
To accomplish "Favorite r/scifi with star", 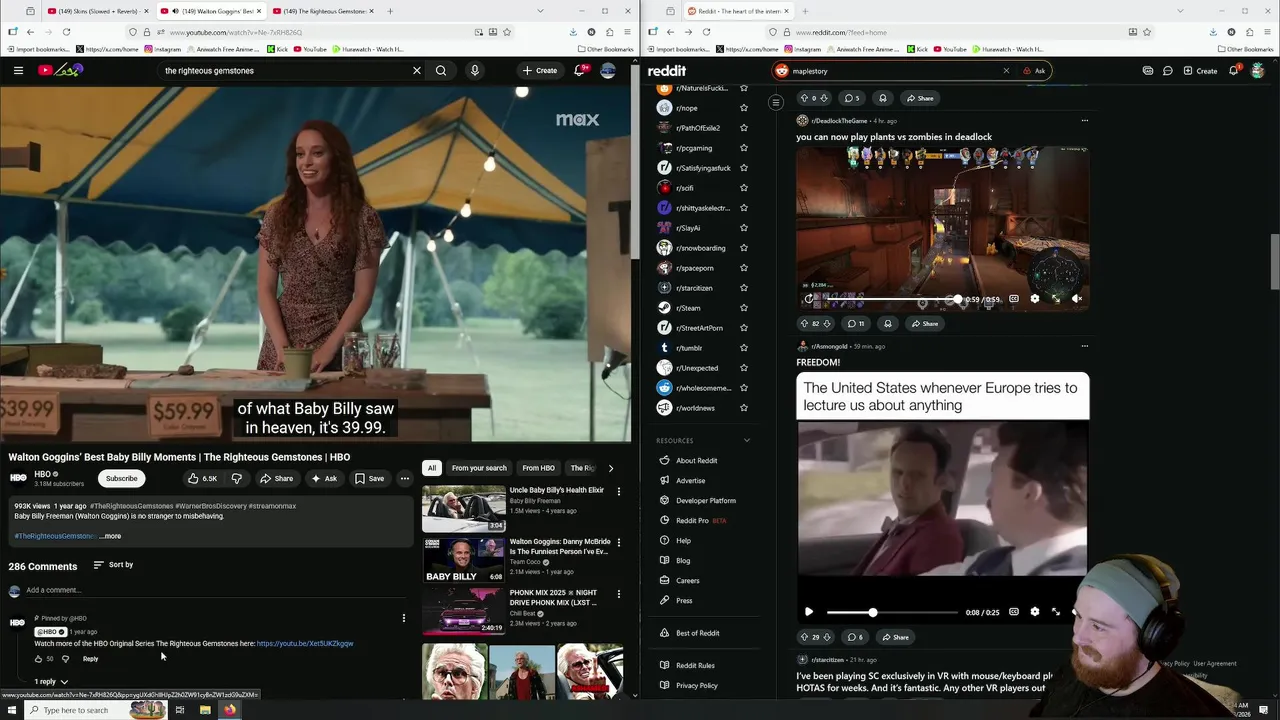I will [x=743, y=188].
